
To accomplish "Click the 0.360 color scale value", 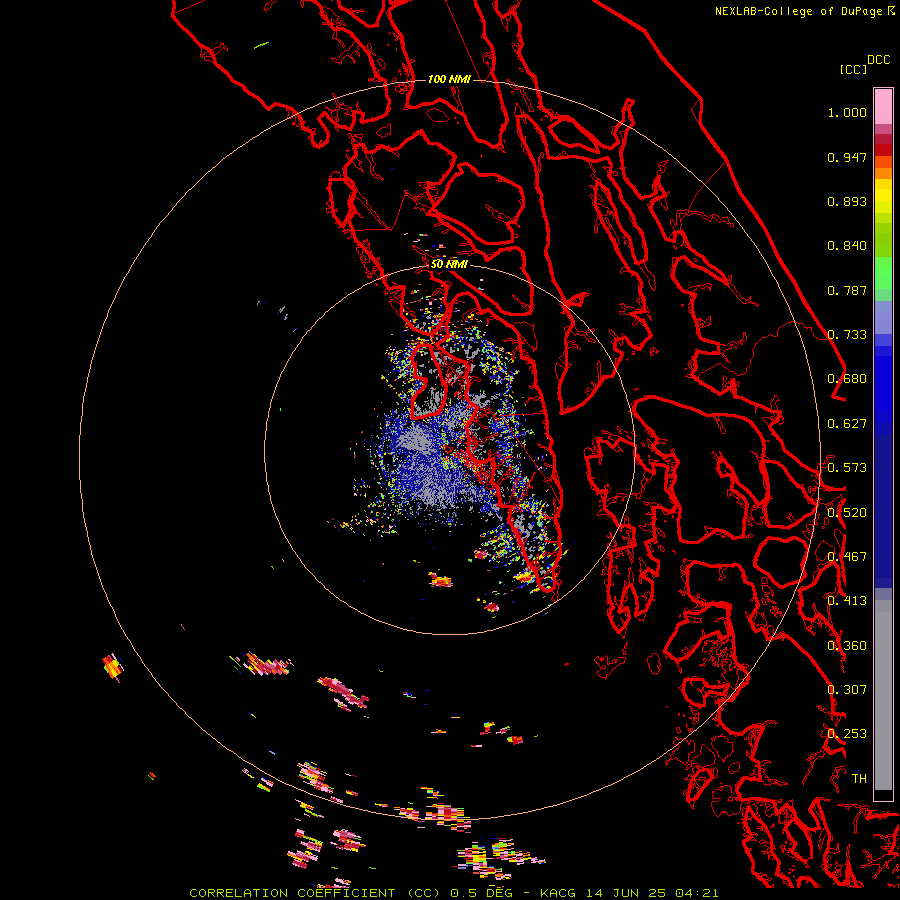I will (x=847, y=646).
